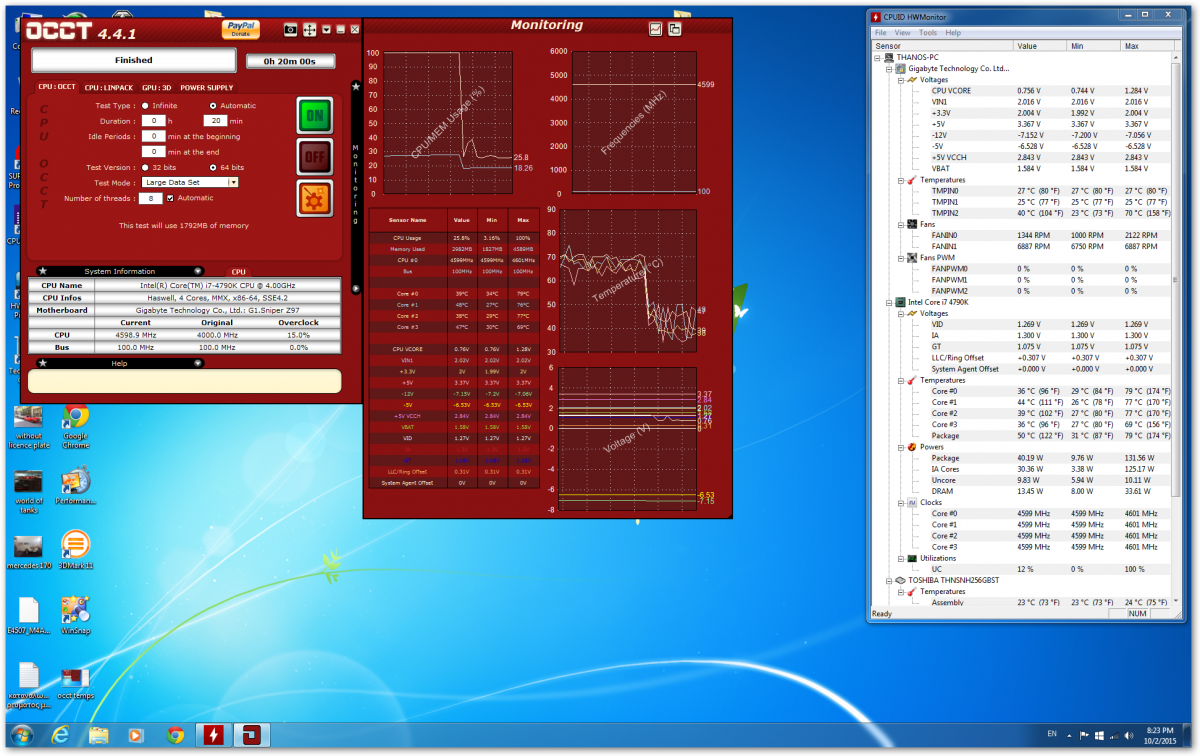Collapse the OCCT Monitoring side strip arrow
The width and height of the screenshot is (1200, 756).
[356, 289]
